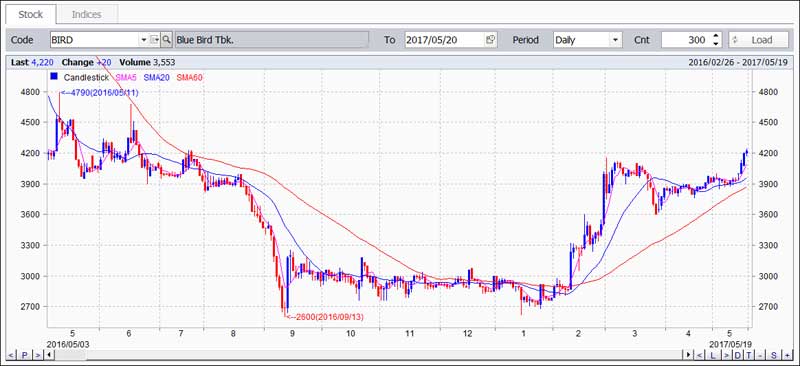The height and width of the screenshot is (366, 800).
Task: Click the minus button at the bottom right
Action: pos(760,355)
